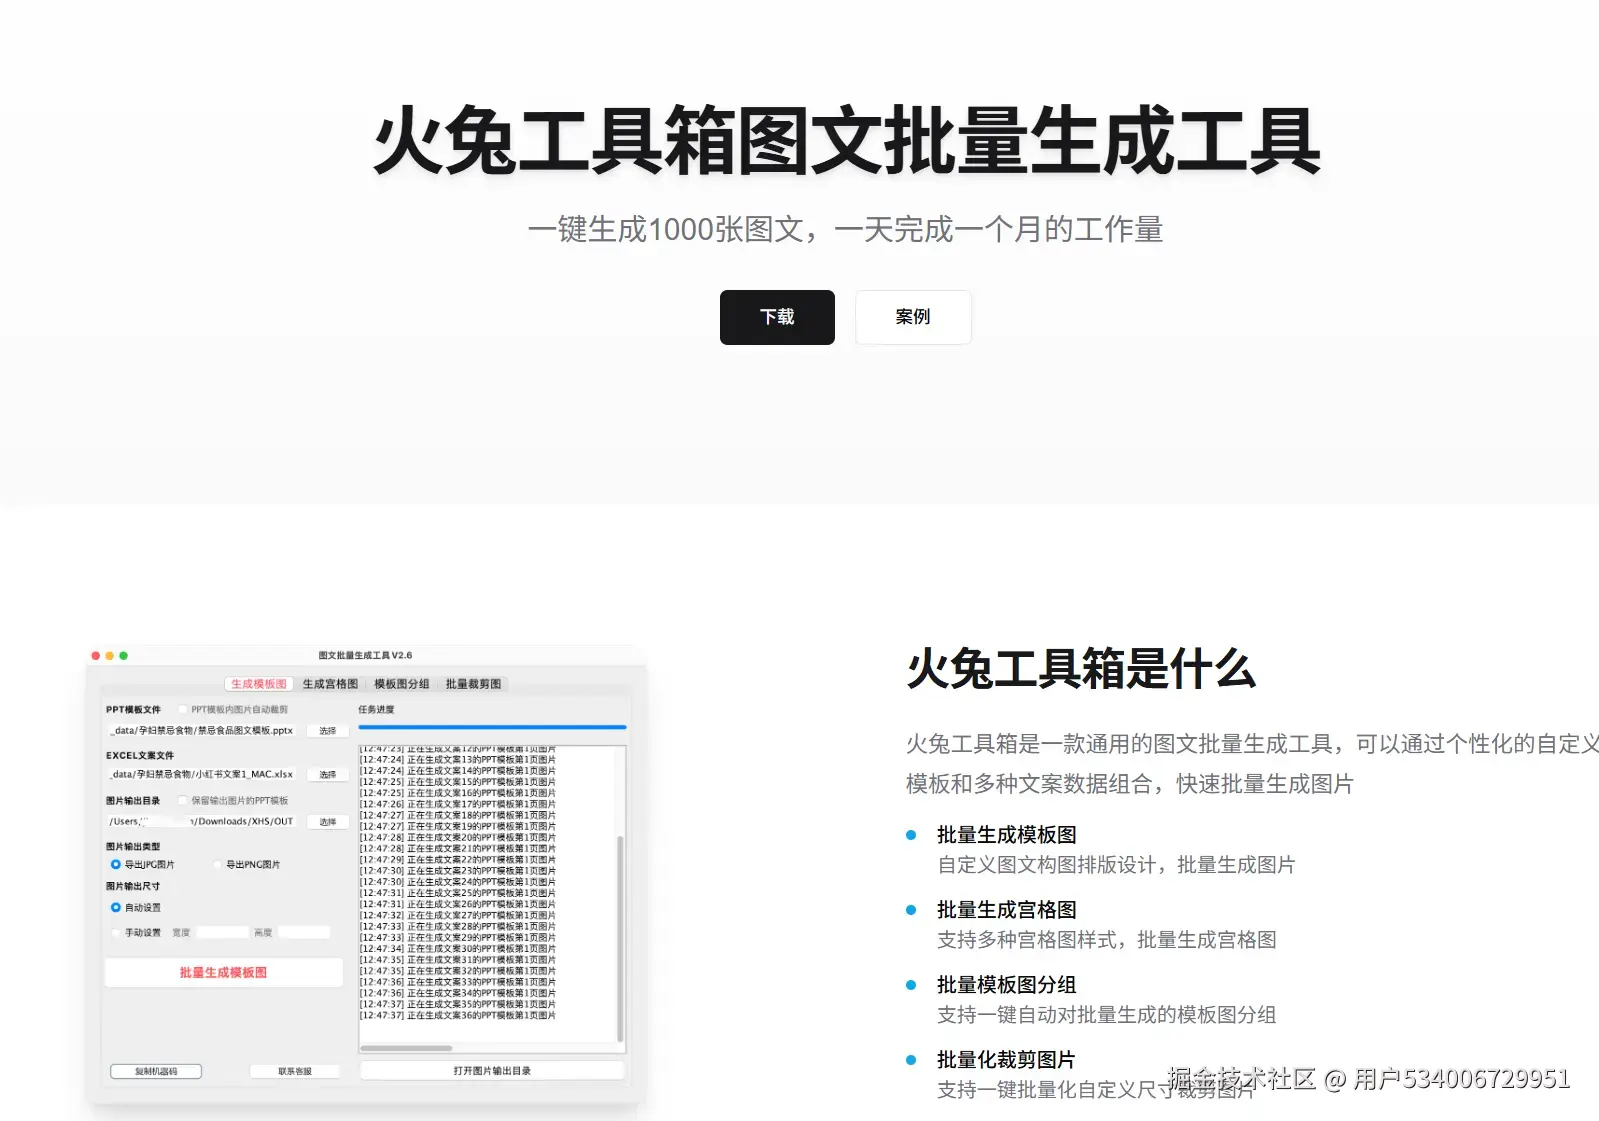Click the 火兔工具箱是什么 section heading

coord(1081,669)
